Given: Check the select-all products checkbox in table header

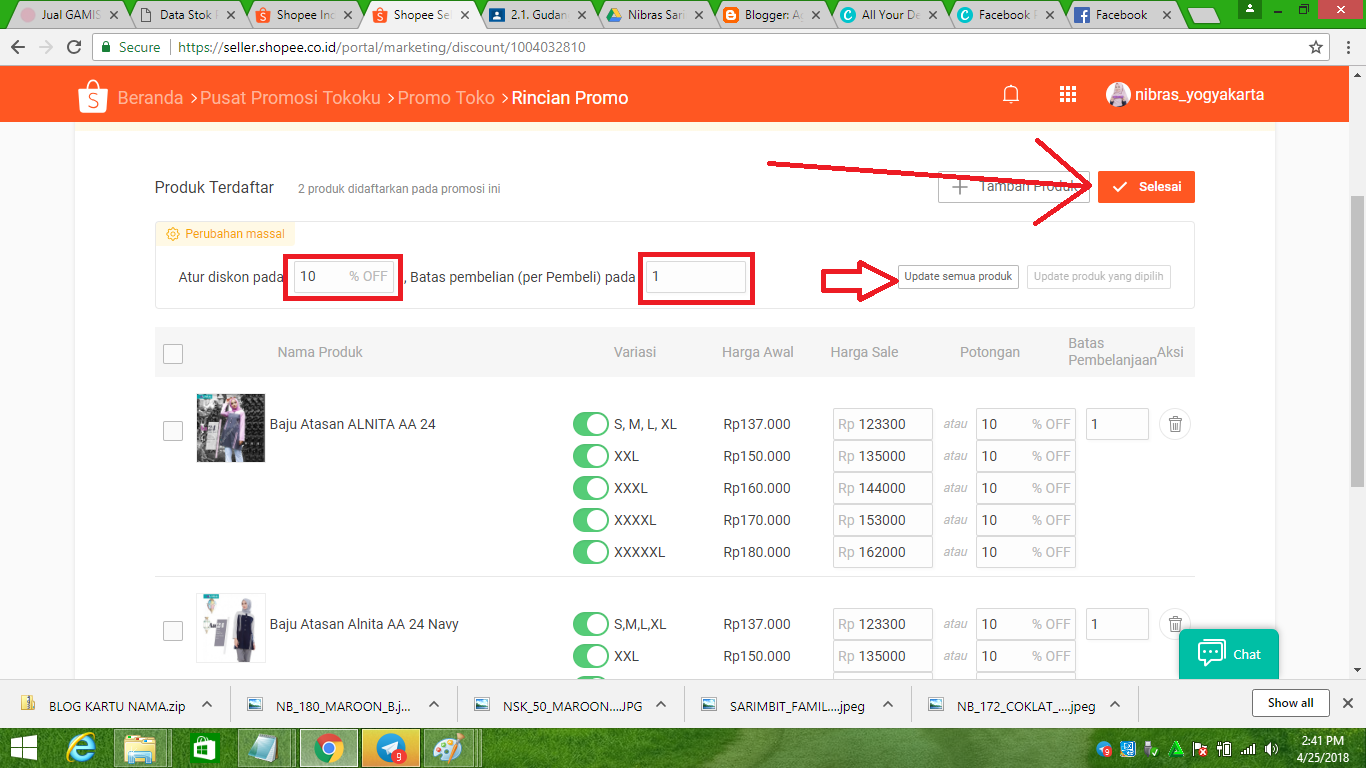Looking at the screenshot, I should pyautogui.click(x=172, y=352).
